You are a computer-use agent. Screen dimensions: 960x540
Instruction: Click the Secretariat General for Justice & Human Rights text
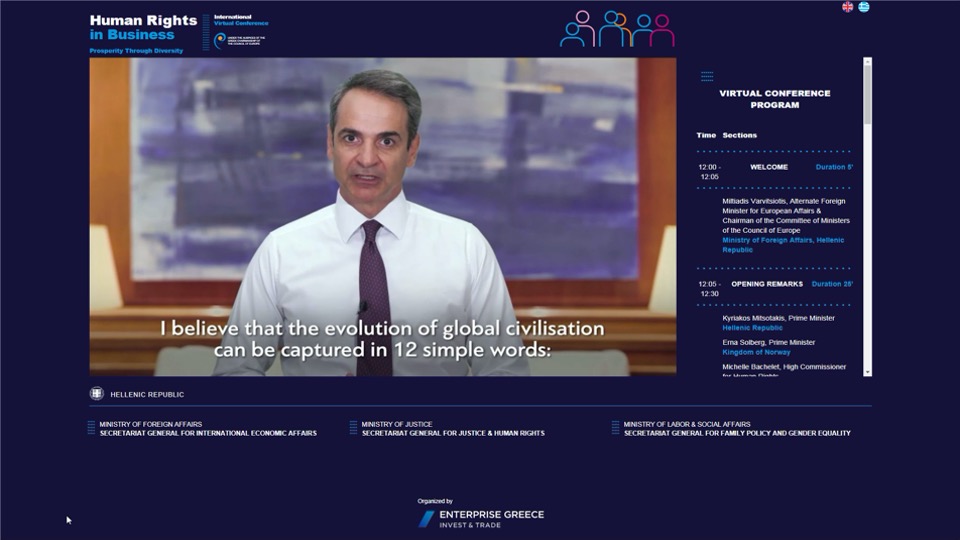453,433
